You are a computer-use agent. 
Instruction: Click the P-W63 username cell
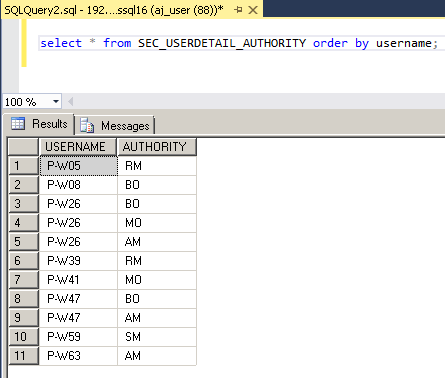(78, 356)
